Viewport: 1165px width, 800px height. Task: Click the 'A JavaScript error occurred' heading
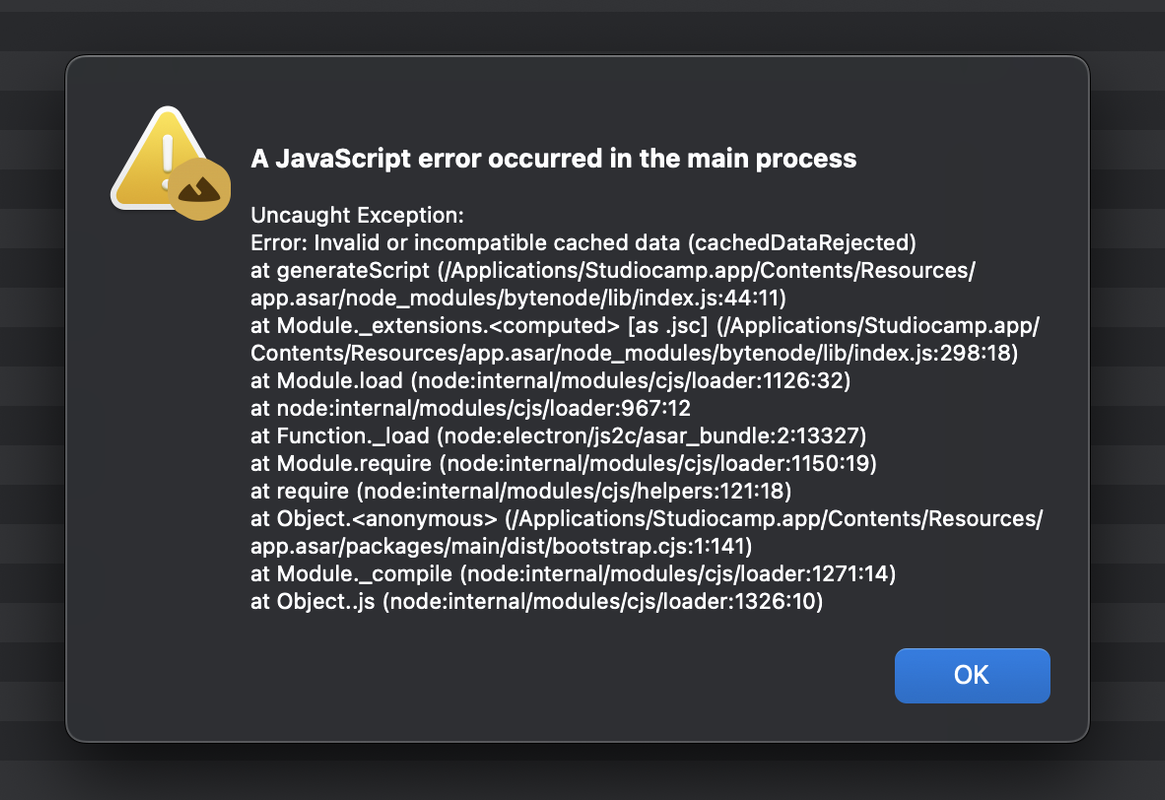554,158
